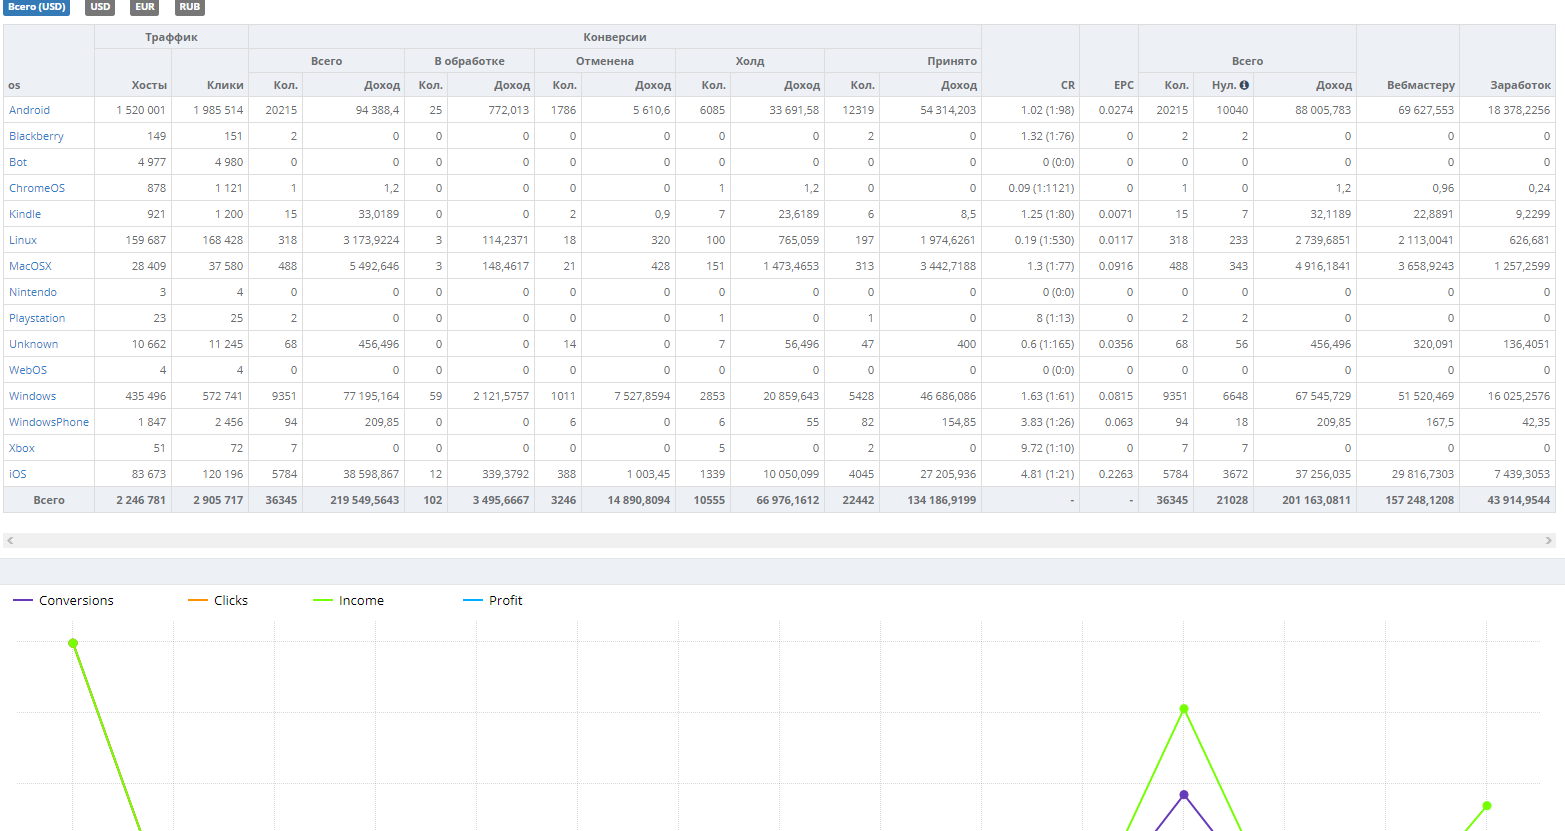Open the MacOSX link
This screenshot has height=831, width=1565.
(30, 266)
